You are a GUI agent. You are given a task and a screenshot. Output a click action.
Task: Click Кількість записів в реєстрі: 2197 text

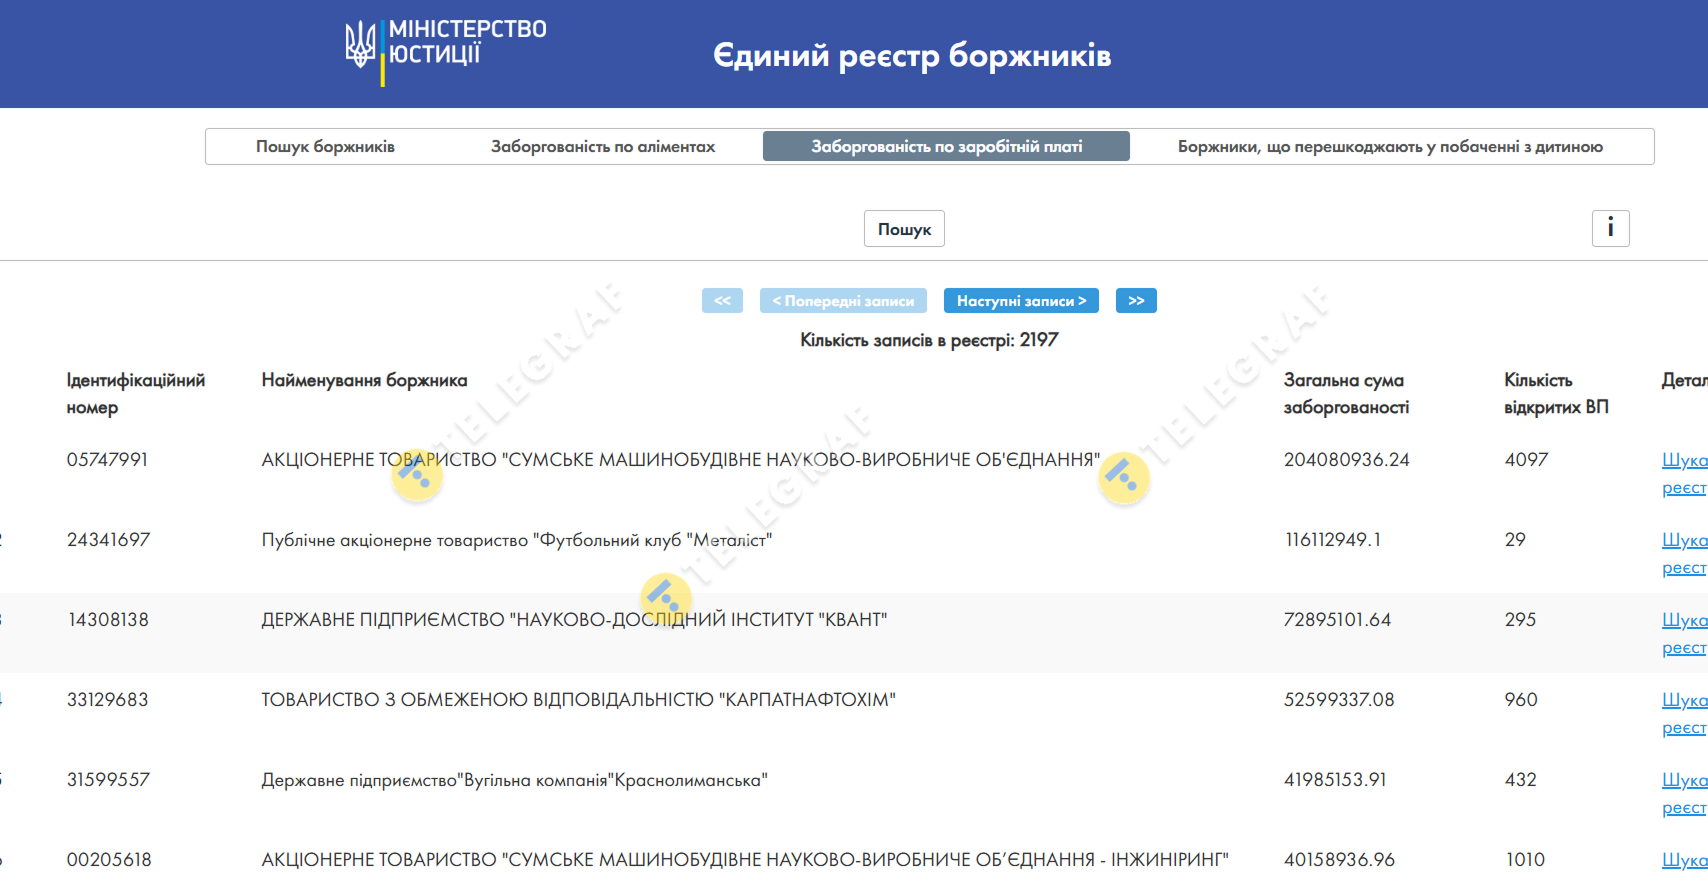[x=929, y=340]
